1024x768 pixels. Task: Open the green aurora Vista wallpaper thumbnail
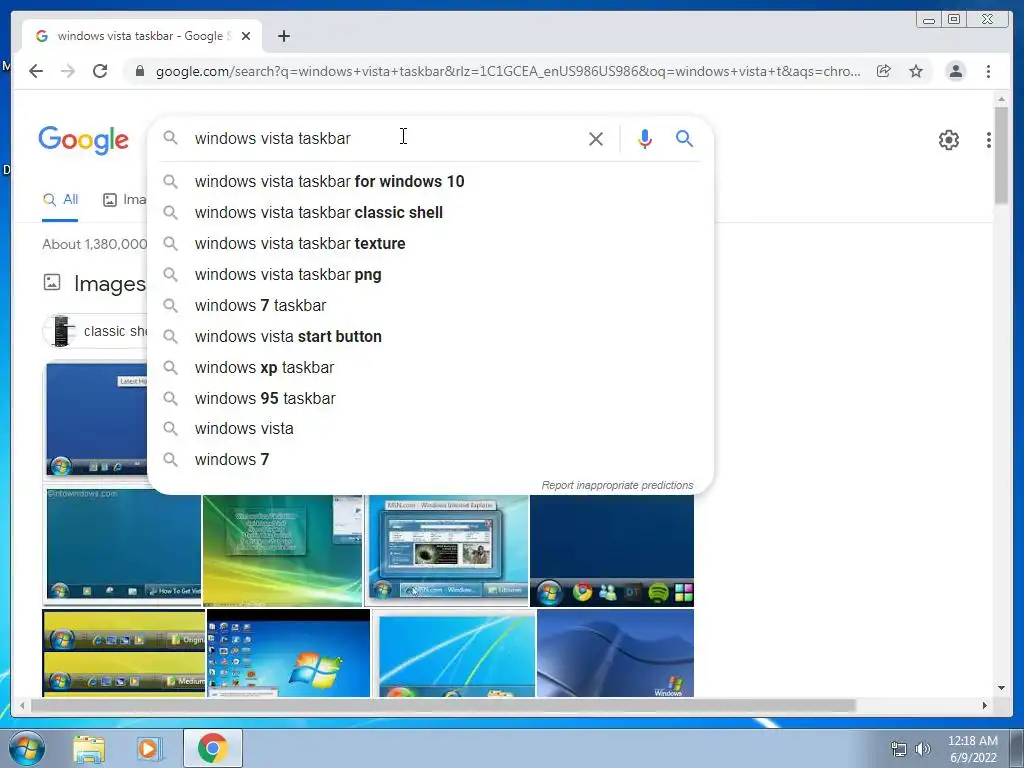click(x=283, y=551)
